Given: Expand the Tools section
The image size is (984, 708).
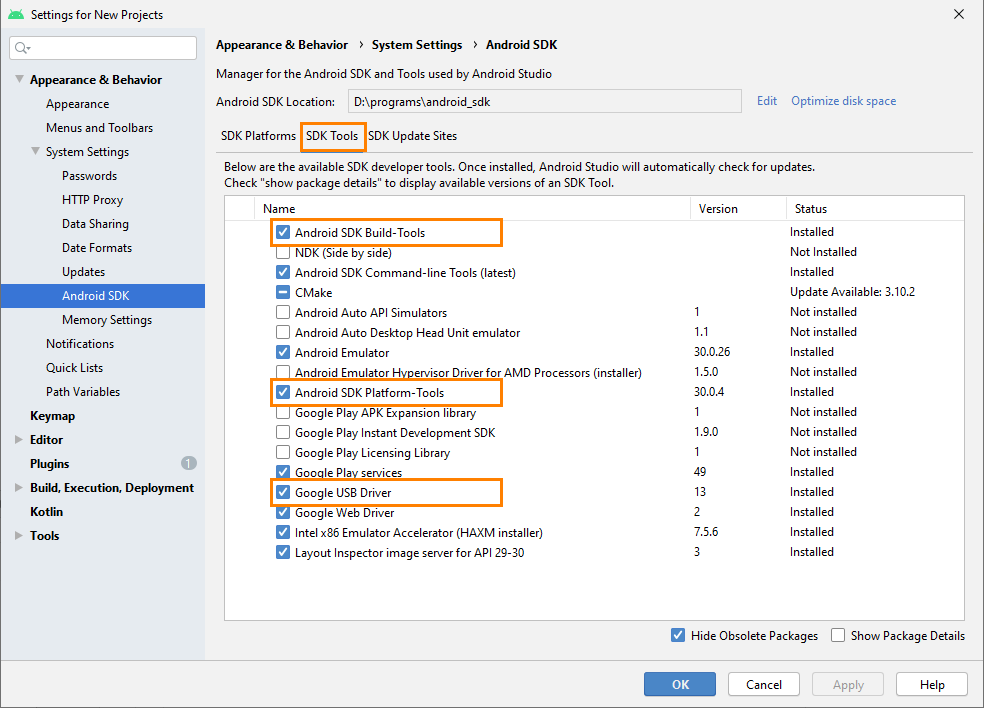Looking at the screenshot, I should click(x=17, y=535).
